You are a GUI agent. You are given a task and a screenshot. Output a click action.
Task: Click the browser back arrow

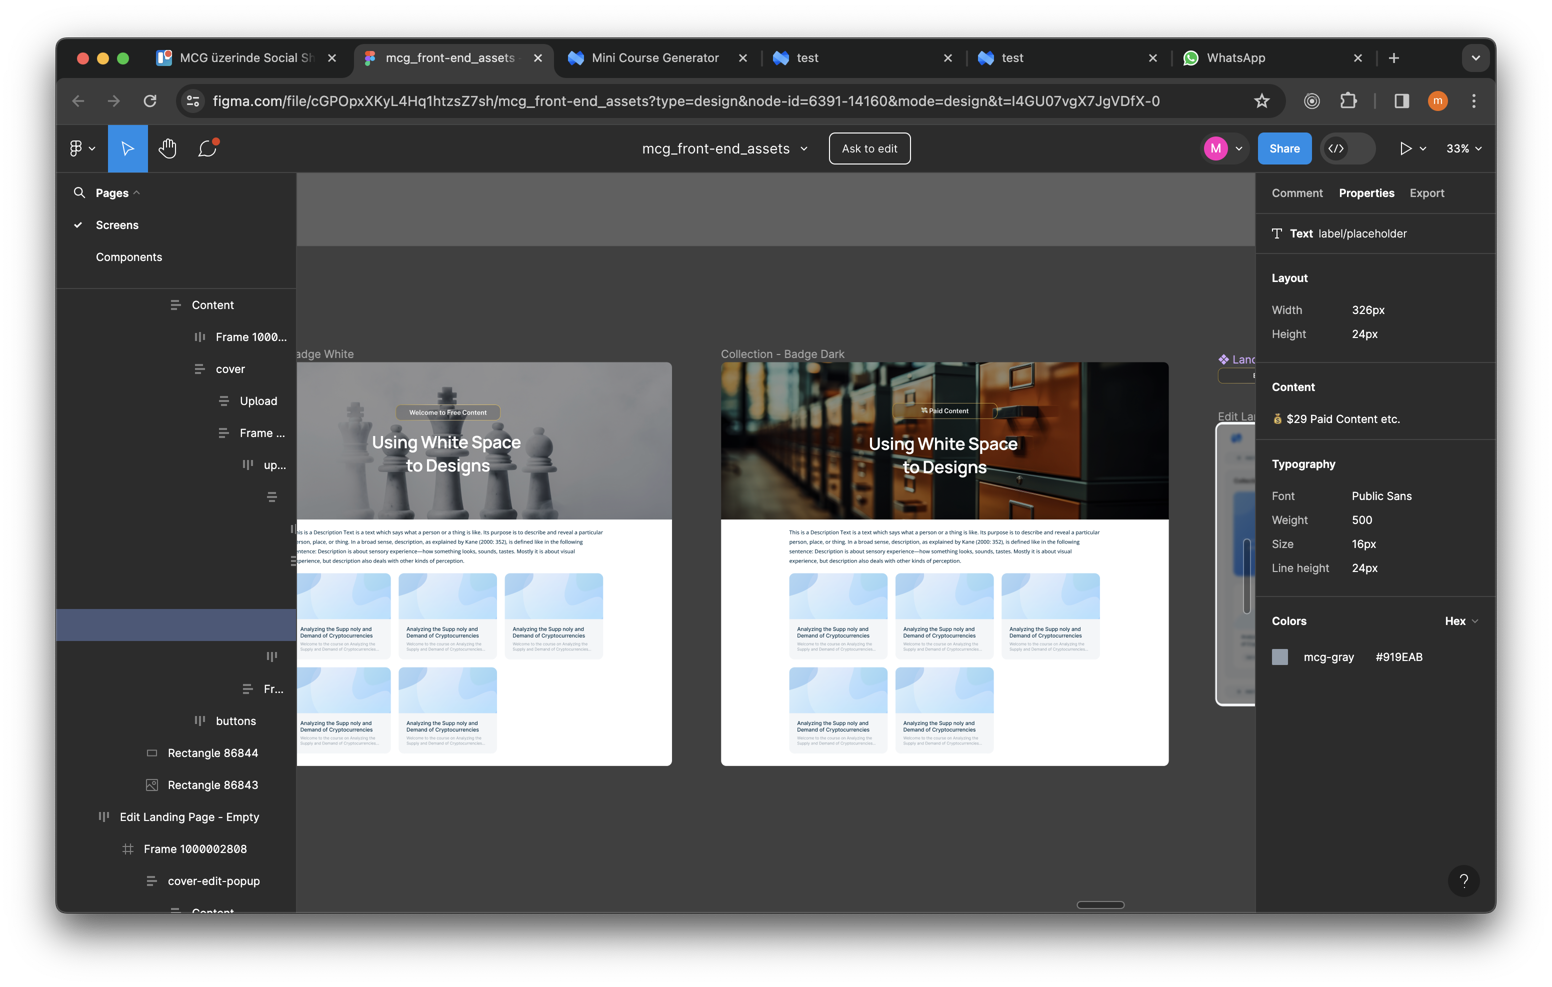point(78,101)
